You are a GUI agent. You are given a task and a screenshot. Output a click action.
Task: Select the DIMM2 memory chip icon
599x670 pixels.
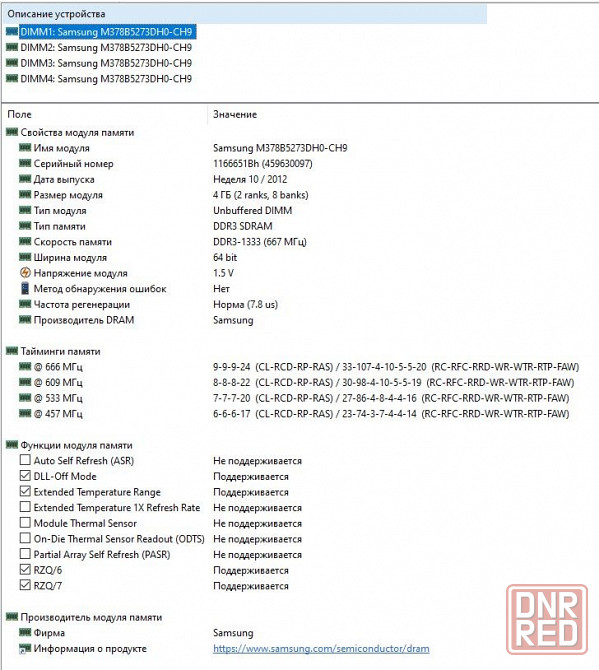point(12,47)
